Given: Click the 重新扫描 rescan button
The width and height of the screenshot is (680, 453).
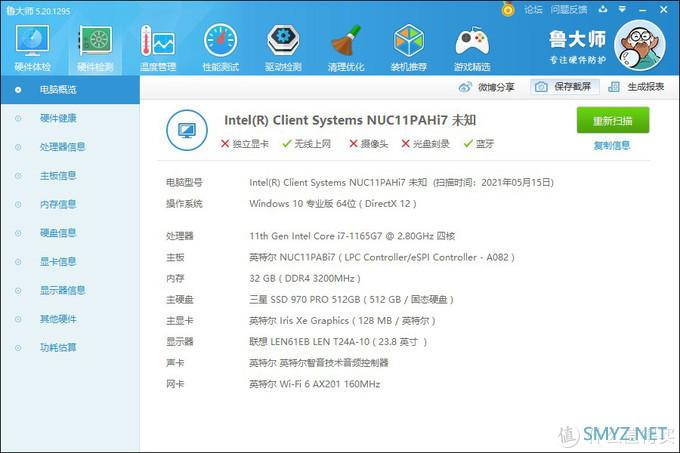Looking at the screenshot, I should pyautogui.click(x=613, y=120).
